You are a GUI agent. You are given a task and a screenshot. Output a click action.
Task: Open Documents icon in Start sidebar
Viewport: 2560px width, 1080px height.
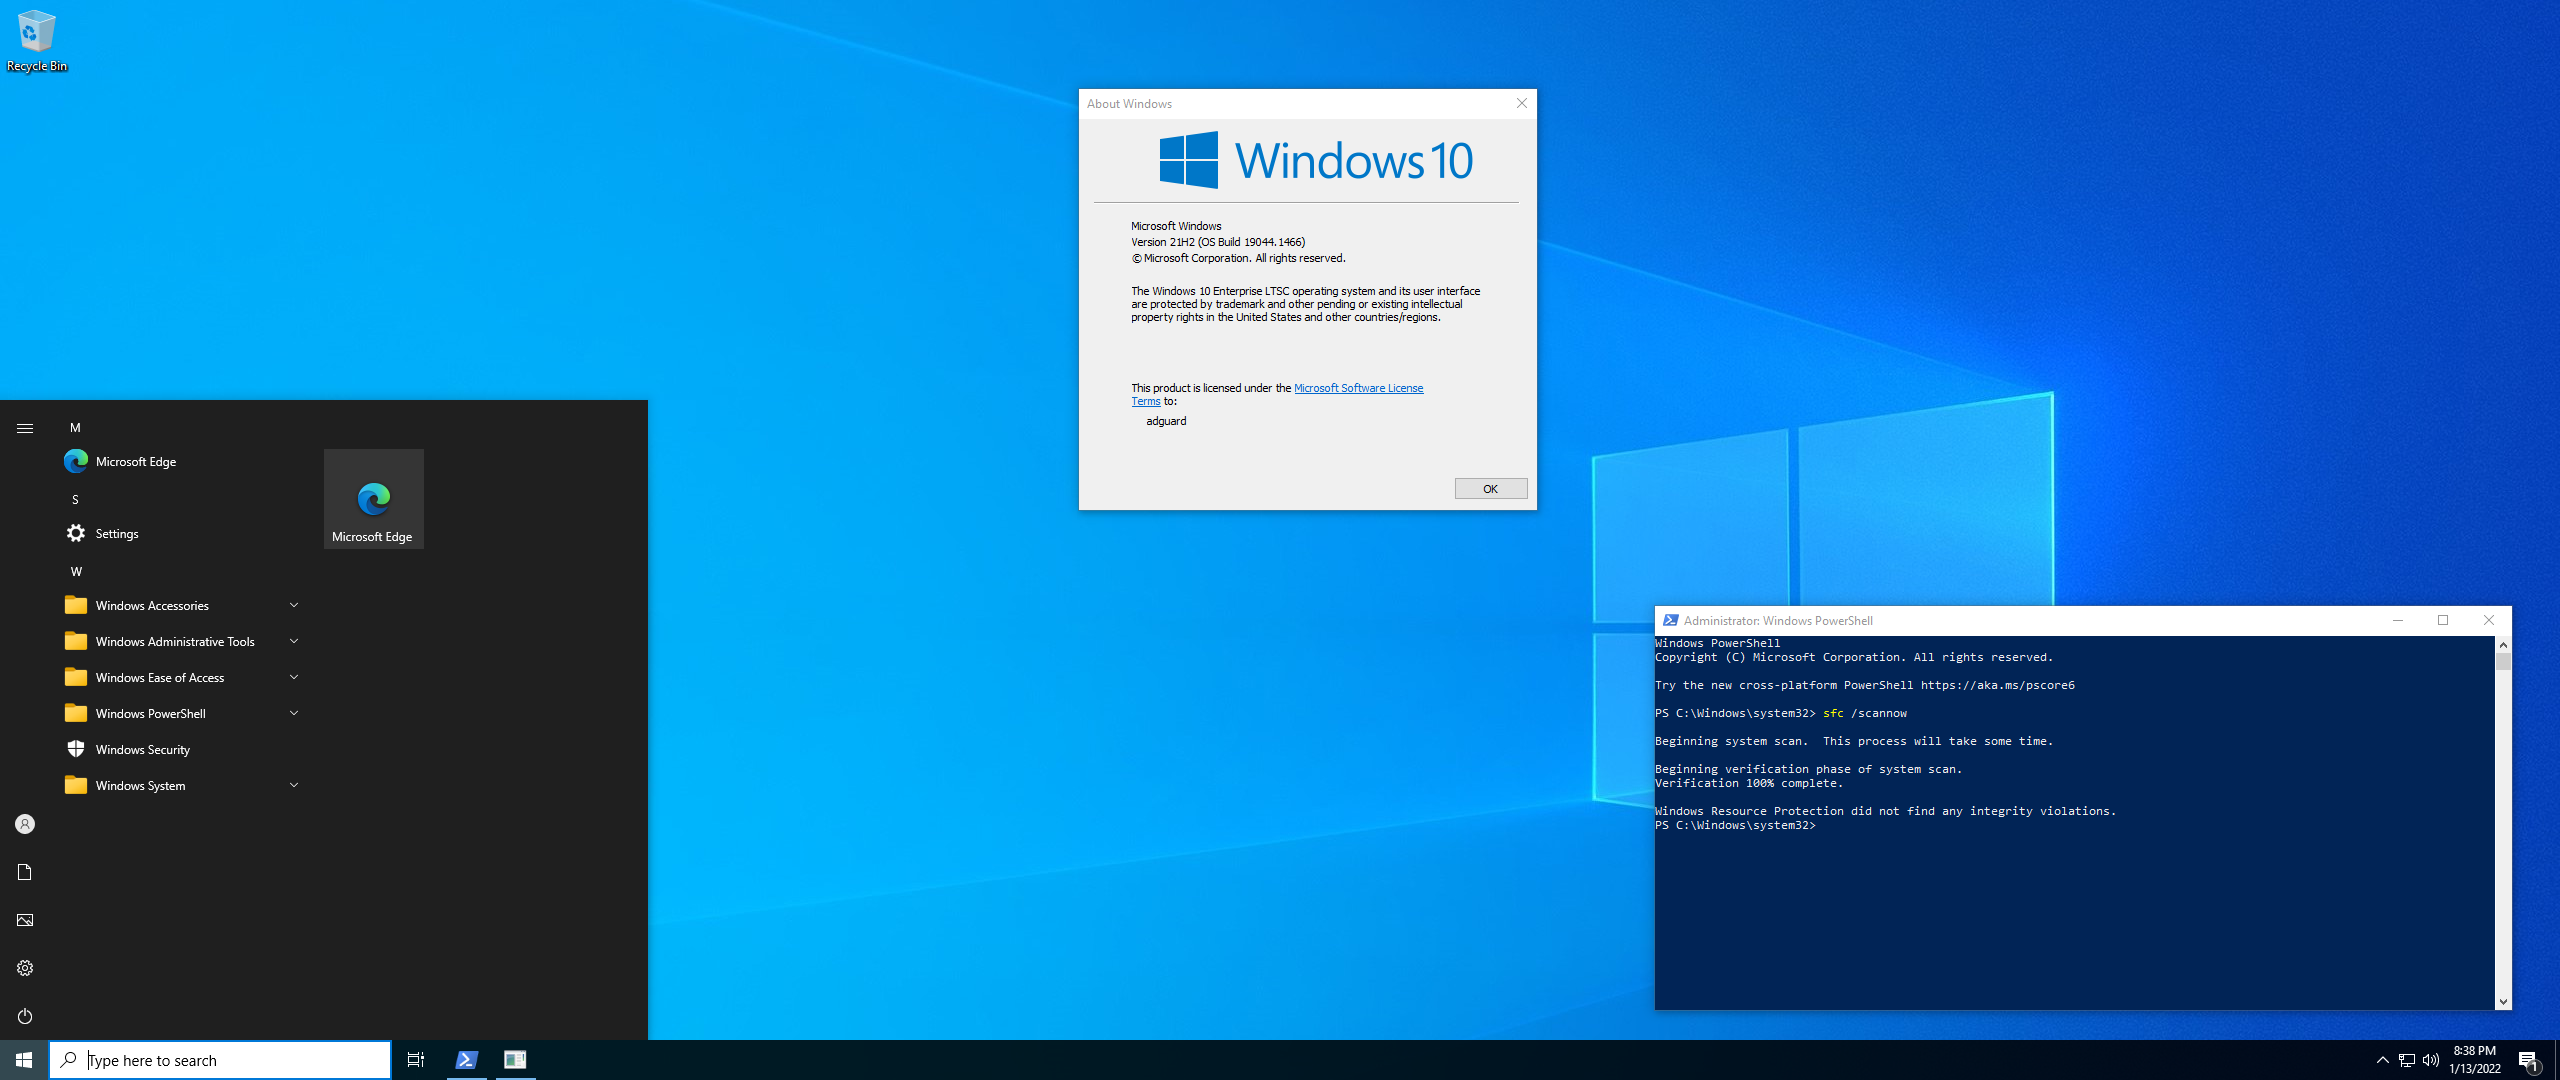pyautogui.click(x=25, y=872)
